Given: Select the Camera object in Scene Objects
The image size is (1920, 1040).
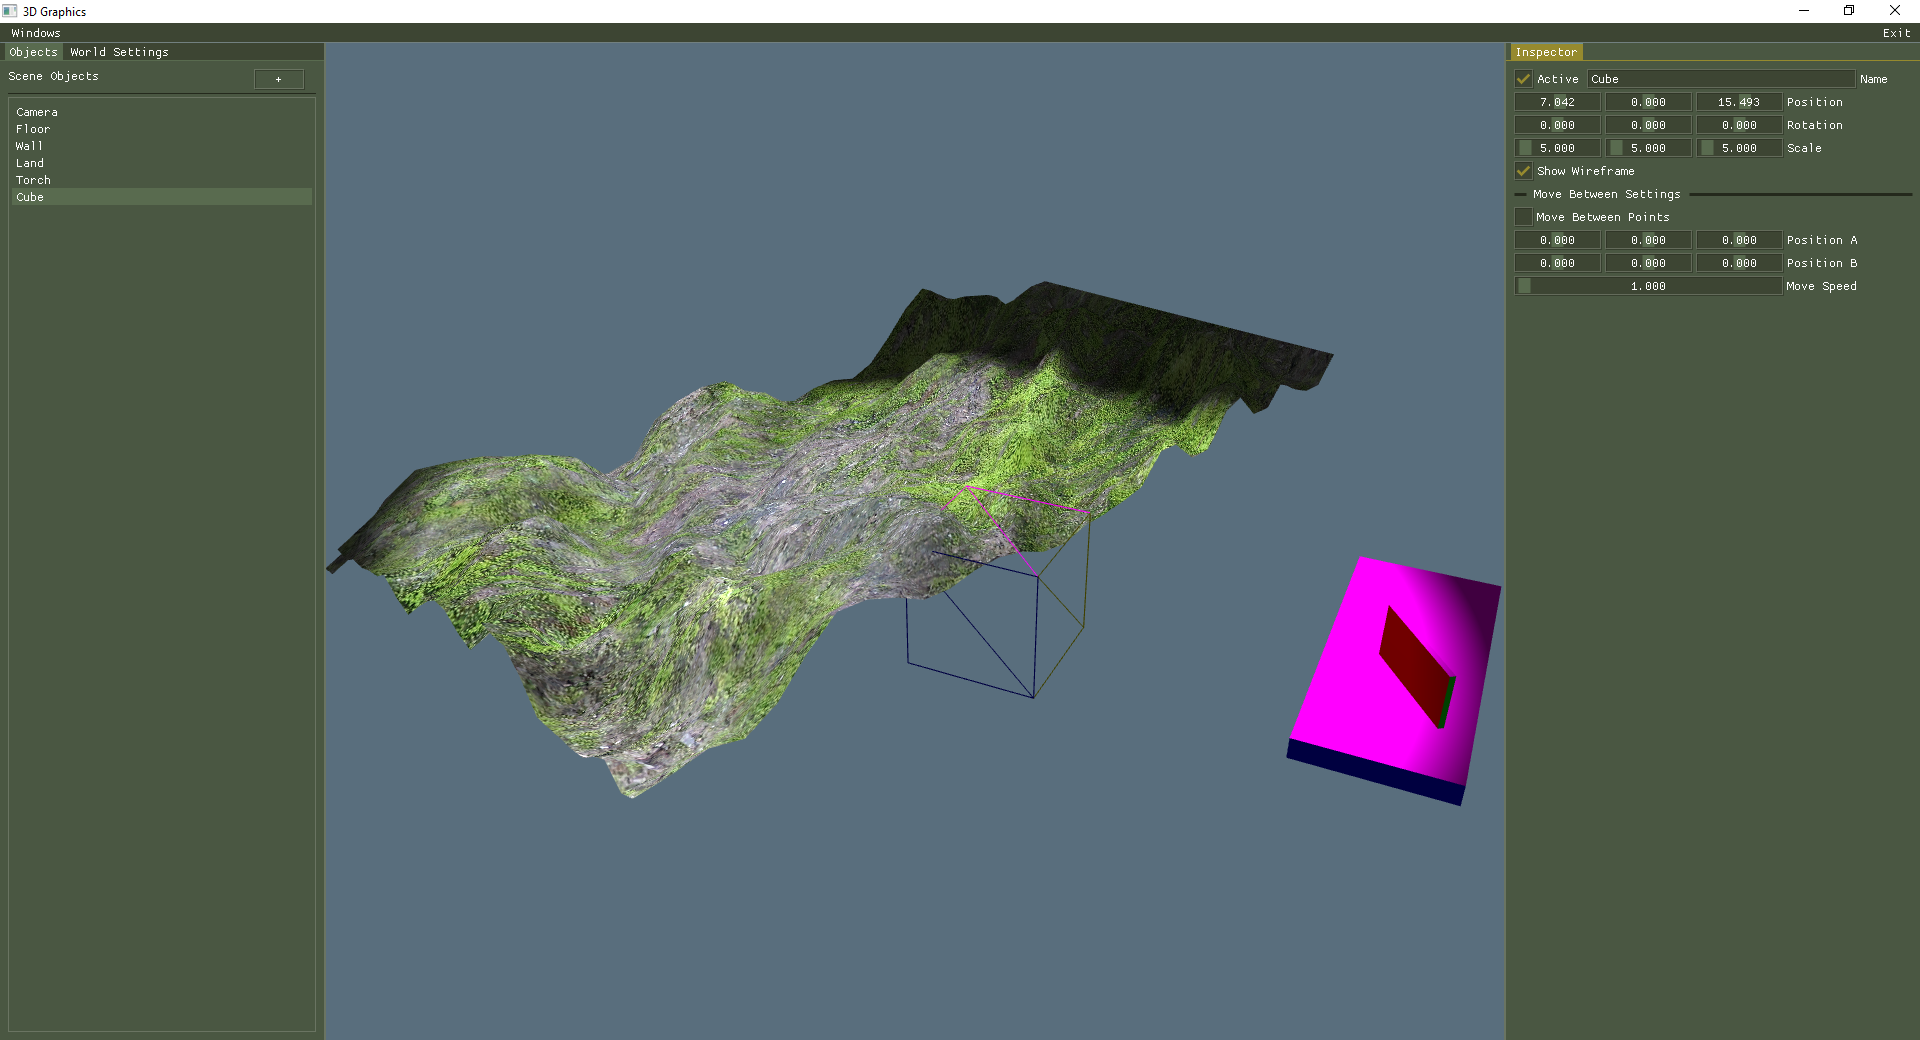Looking at the screenshot, I should click(x=37, y=111).
